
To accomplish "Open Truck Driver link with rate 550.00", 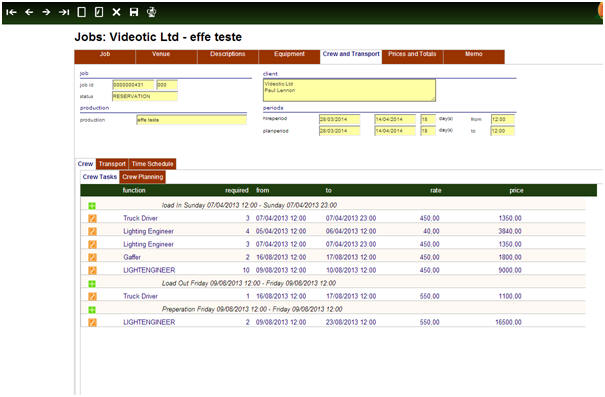I will 140,296.
